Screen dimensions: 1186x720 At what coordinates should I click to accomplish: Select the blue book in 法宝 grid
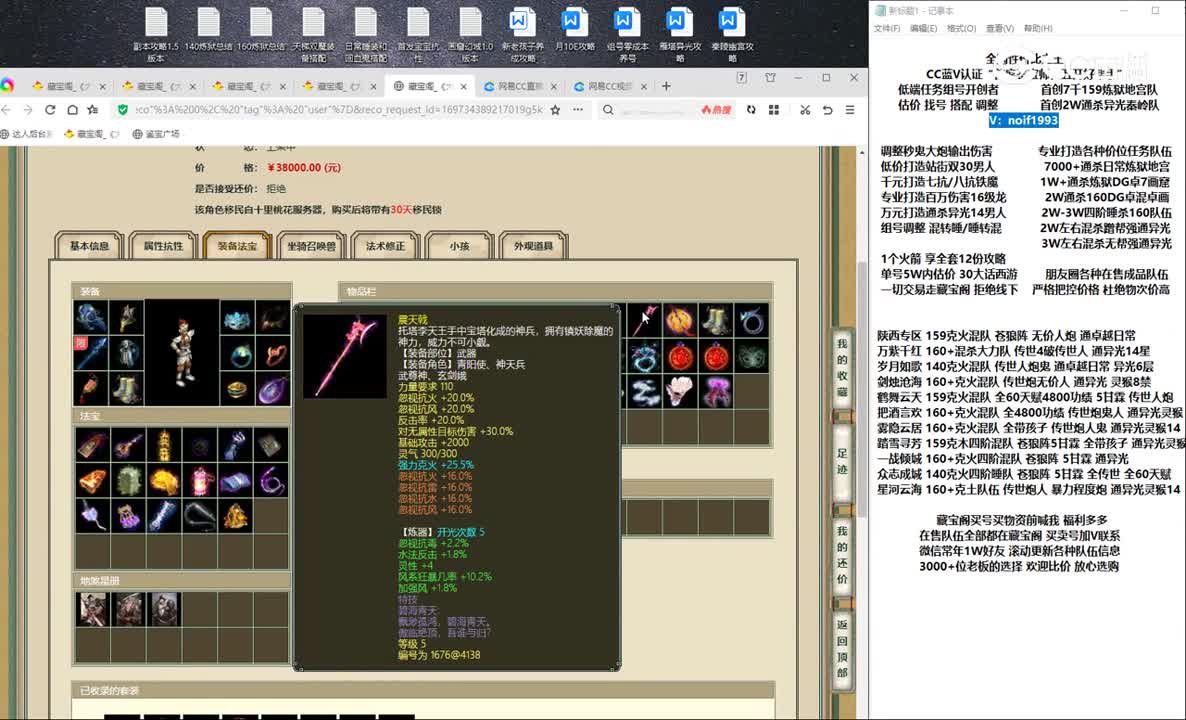(x=235, y=481)
